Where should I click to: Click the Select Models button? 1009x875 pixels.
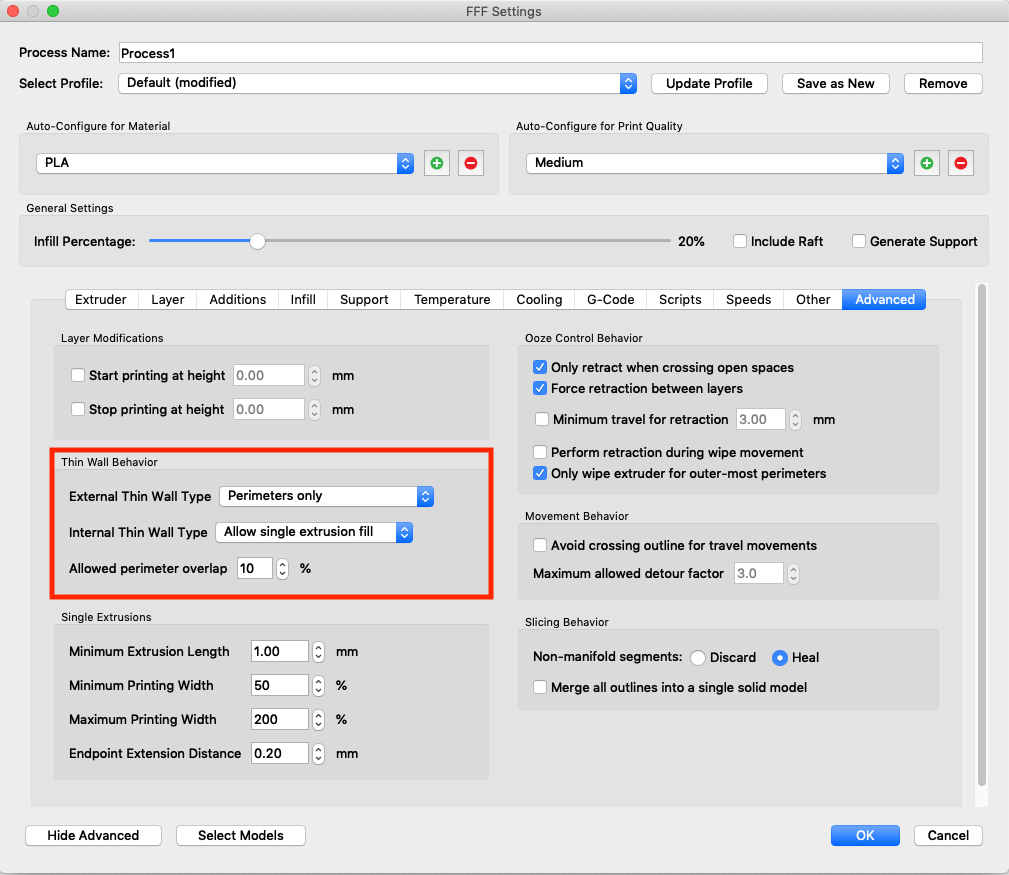click(x=241, y=836)
